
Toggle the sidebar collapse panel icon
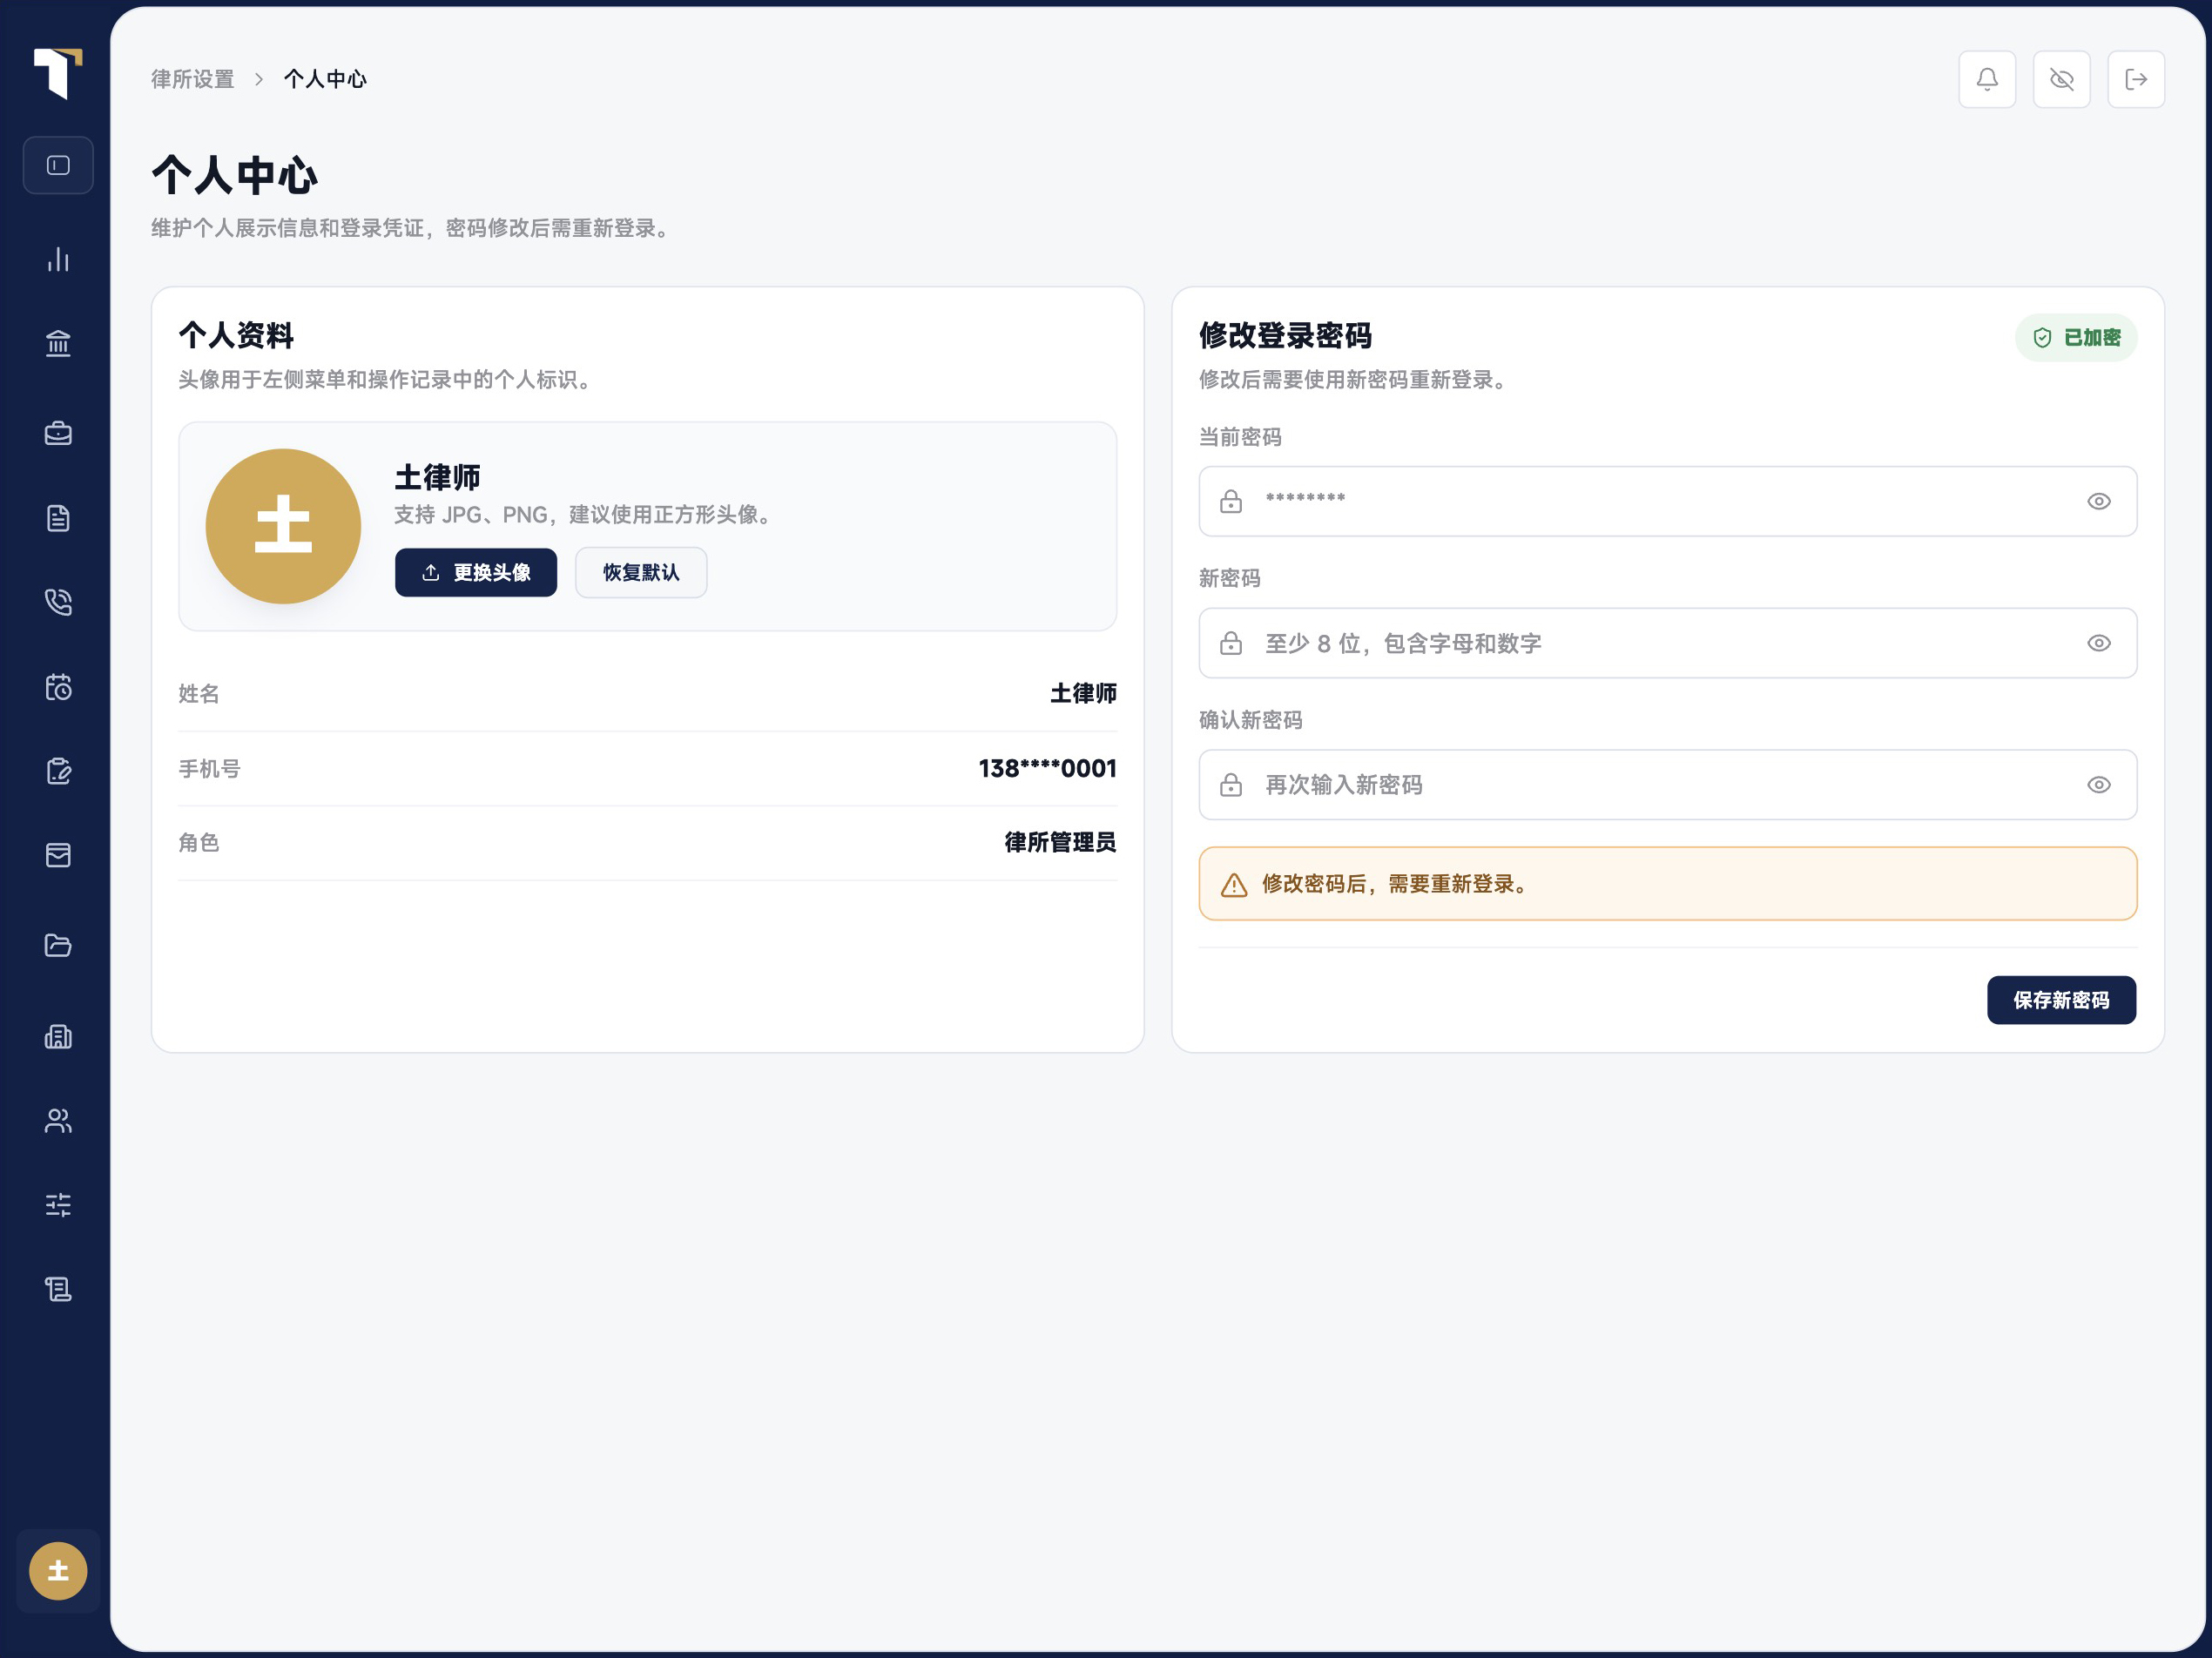pyautogui.click(x=58, y=165)
